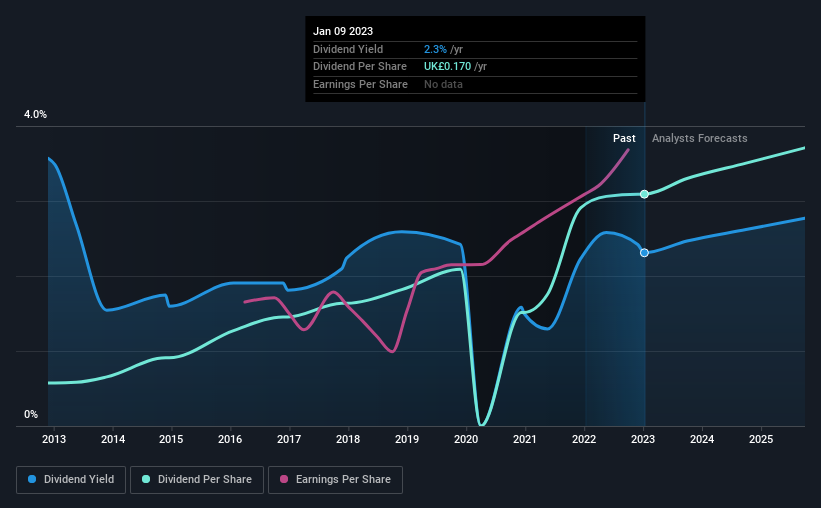This screenshot has height=508, width=821.
Task: Click the 2019 x-axis year label
Action: (407, 439)
